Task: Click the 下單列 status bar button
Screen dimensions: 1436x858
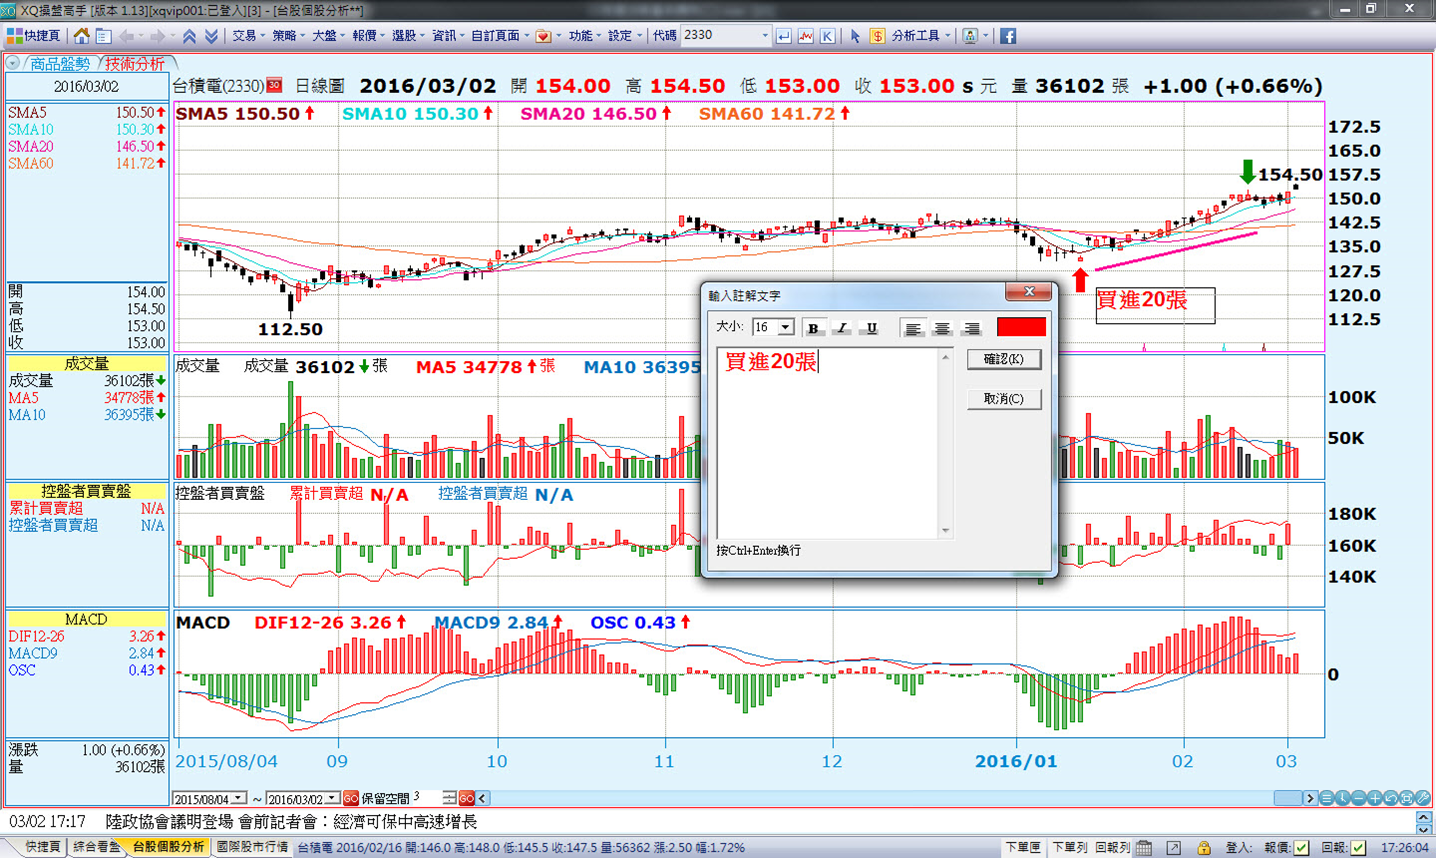Action: pyautogui.click(x=1069, y=847)
